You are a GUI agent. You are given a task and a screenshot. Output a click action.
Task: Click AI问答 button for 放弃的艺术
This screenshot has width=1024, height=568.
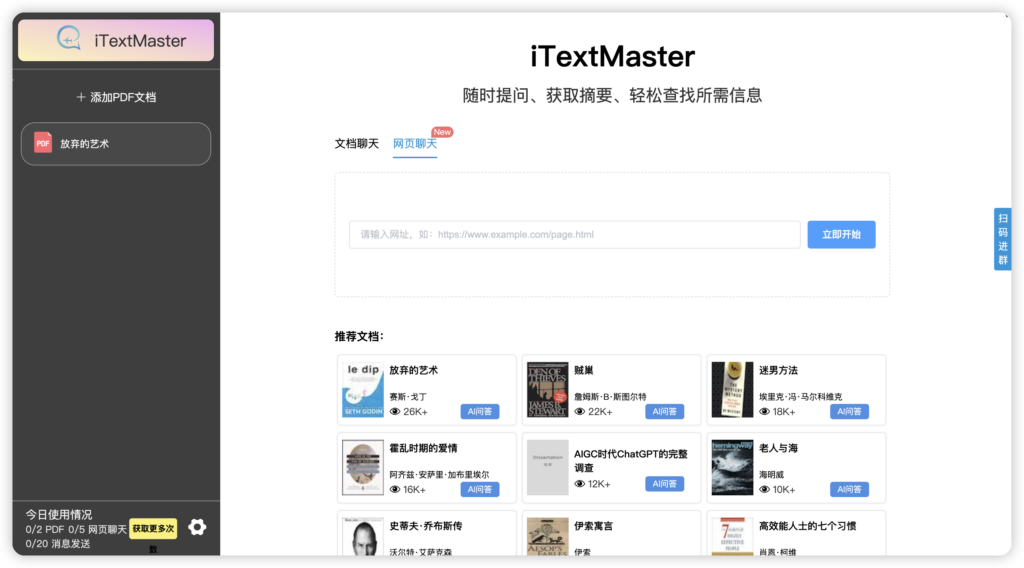coord(480,411)
